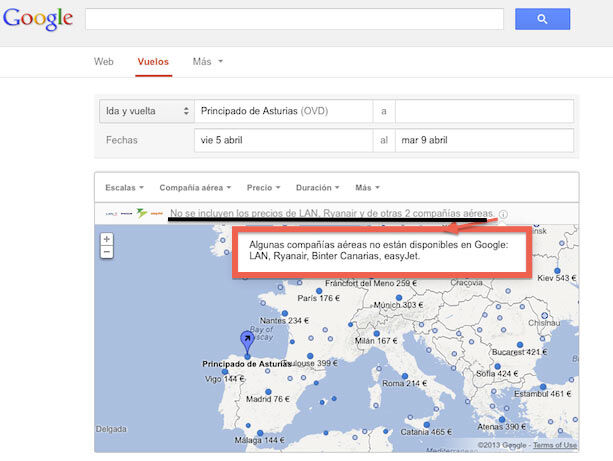Select the Milán 167 € destination dot

click(x=376, y=334)
